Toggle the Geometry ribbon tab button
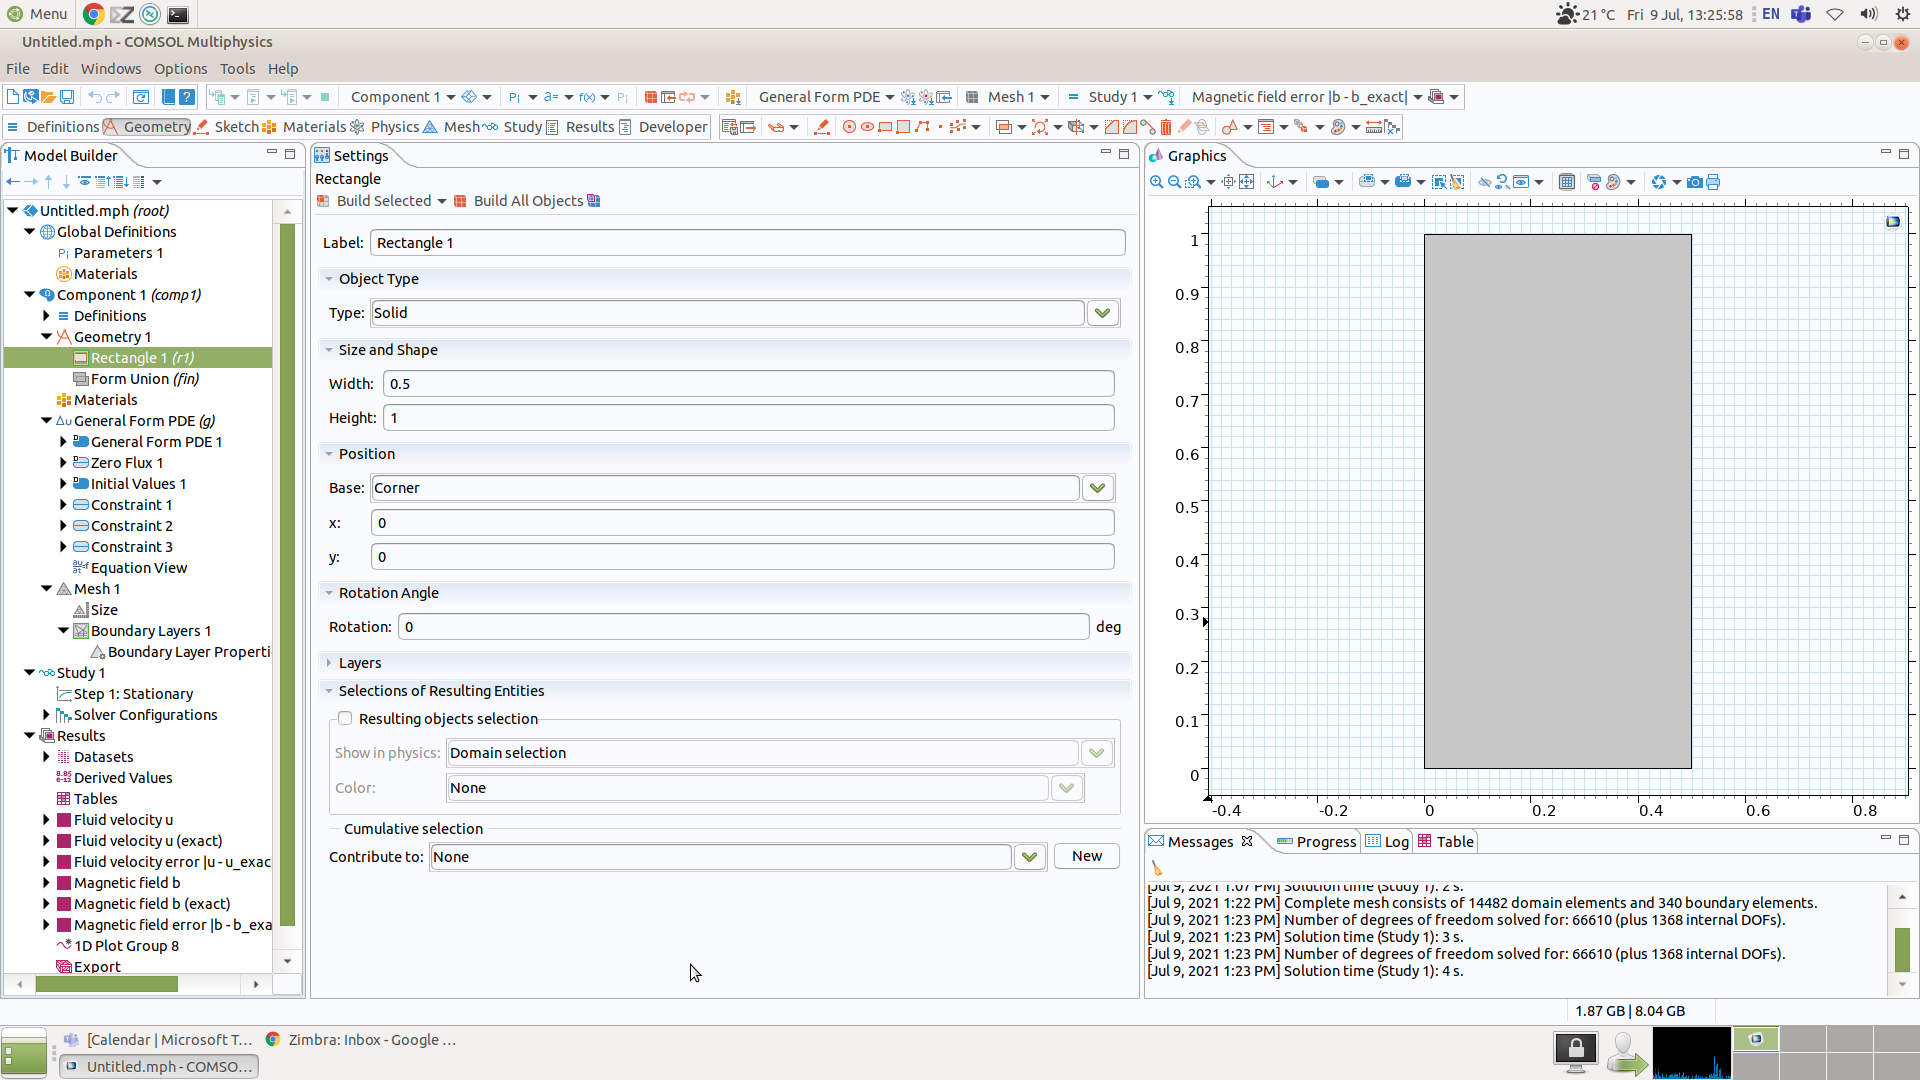Image resolution: width=1920 pixels, height=1080 pixels. (x=147, y=127)
